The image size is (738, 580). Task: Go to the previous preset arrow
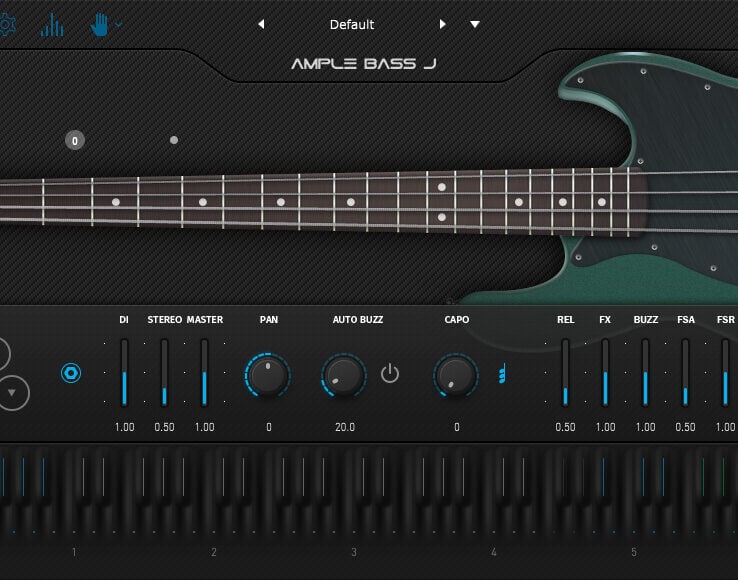[261, 24]
